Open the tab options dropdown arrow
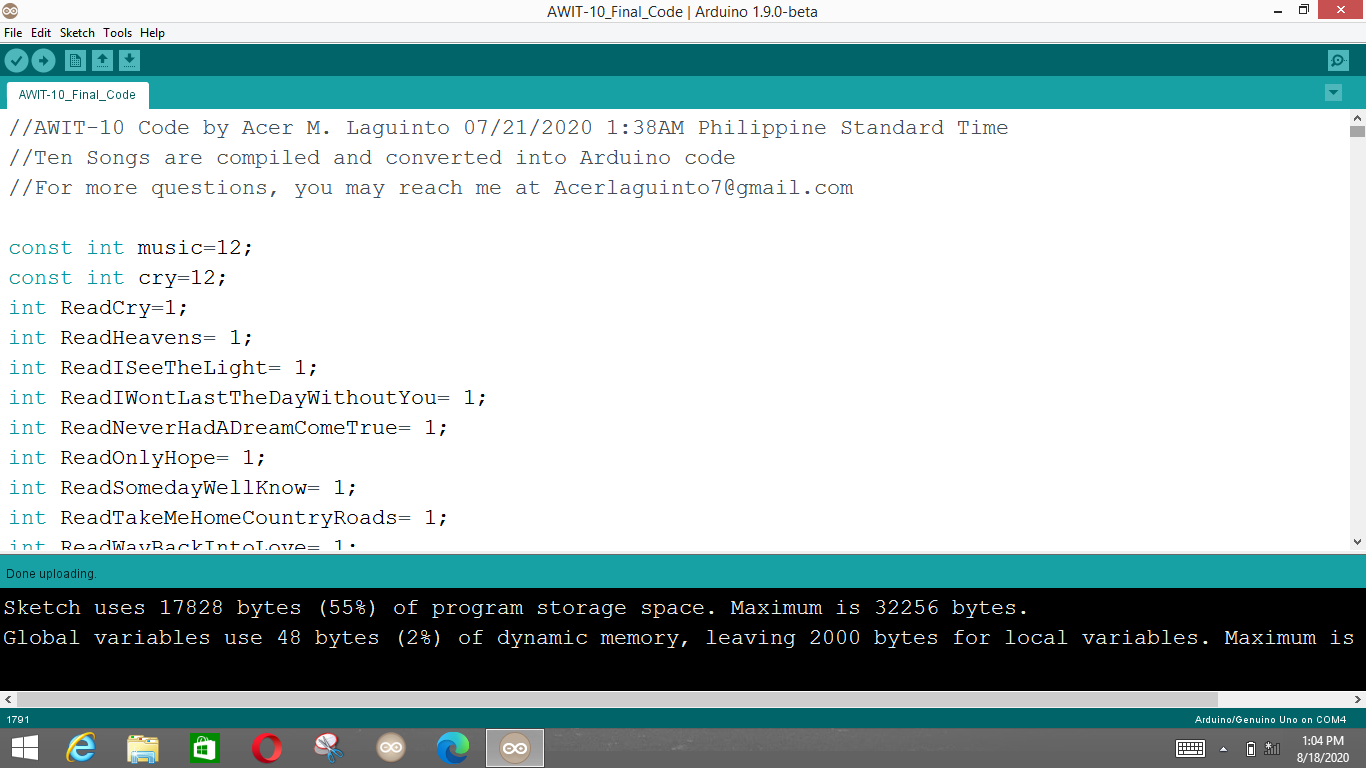The image size is (1366, 768). 1333,93
